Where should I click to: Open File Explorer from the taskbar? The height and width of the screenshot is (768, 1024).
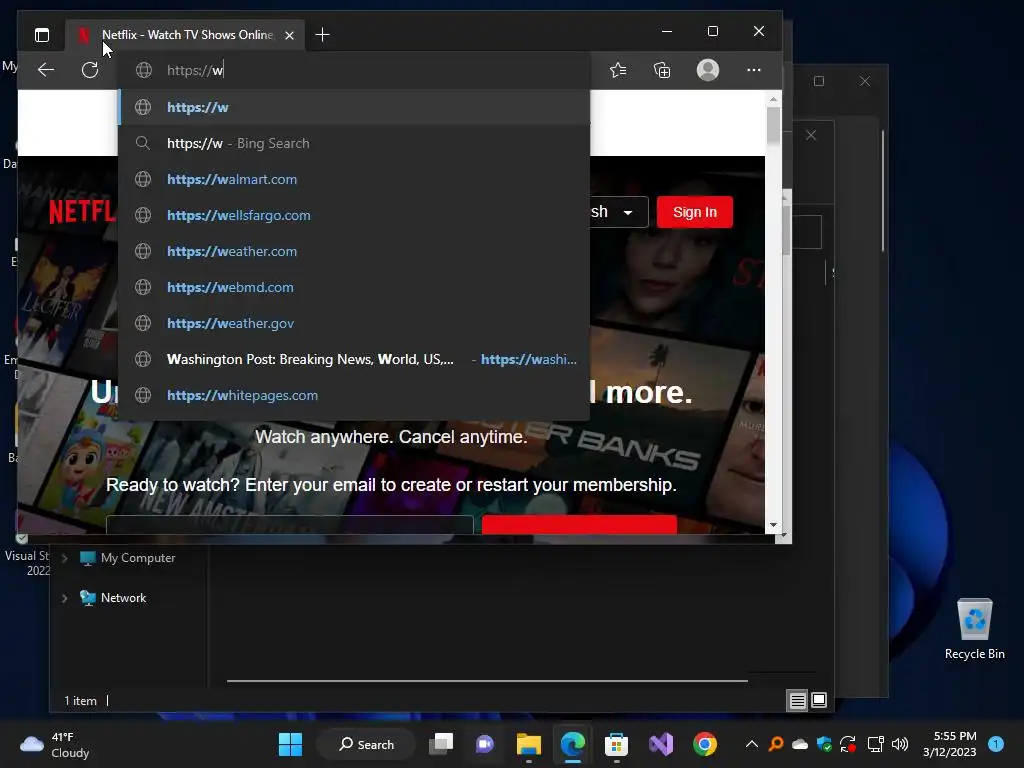tap(528, 744)
